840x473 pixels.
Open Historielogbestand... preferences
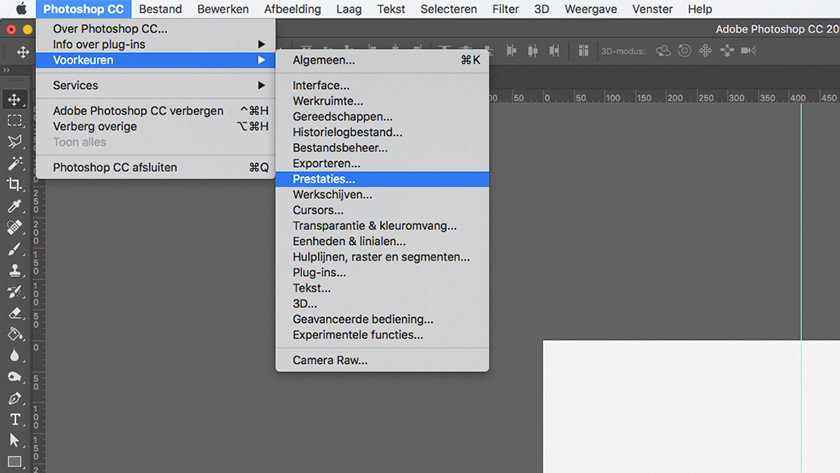tap(382, 132)
